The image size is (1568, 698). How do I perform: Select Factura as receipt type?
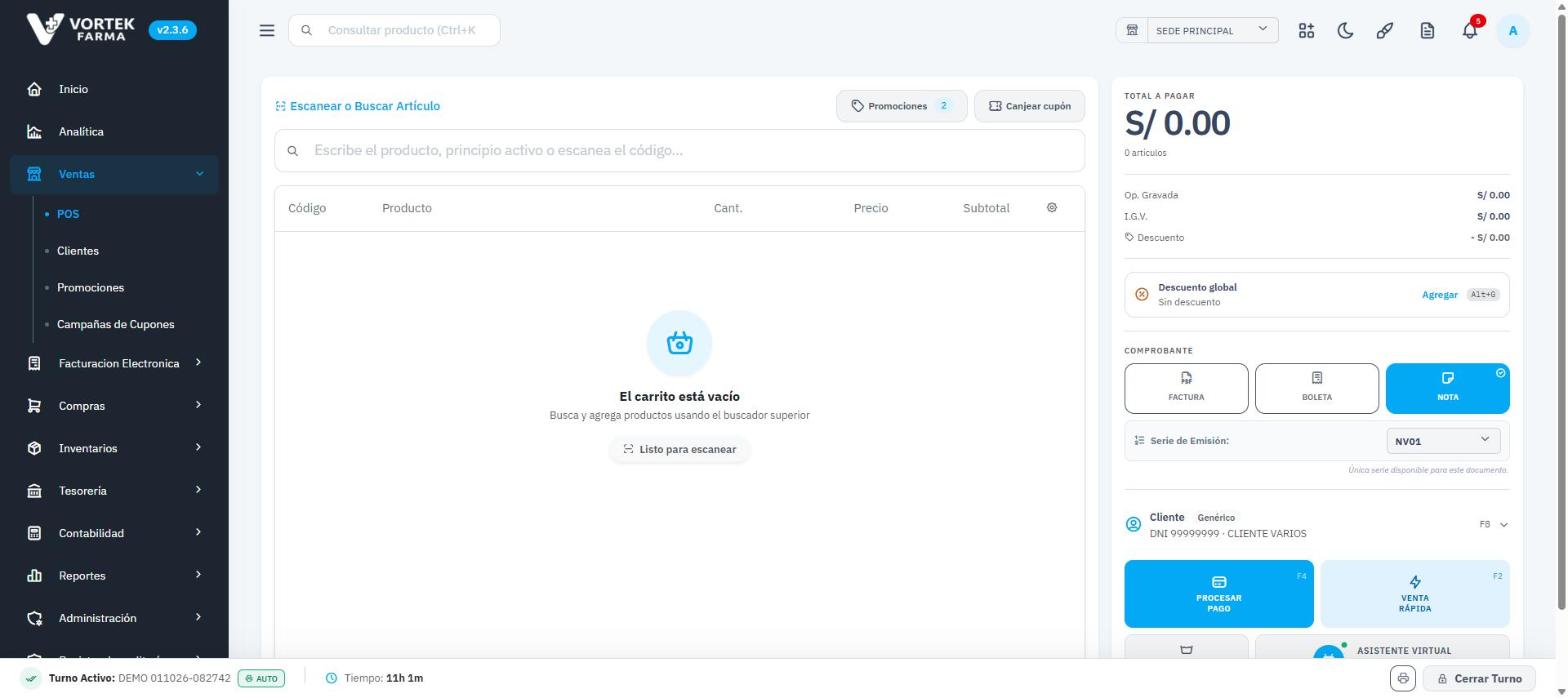[1186, 388]
